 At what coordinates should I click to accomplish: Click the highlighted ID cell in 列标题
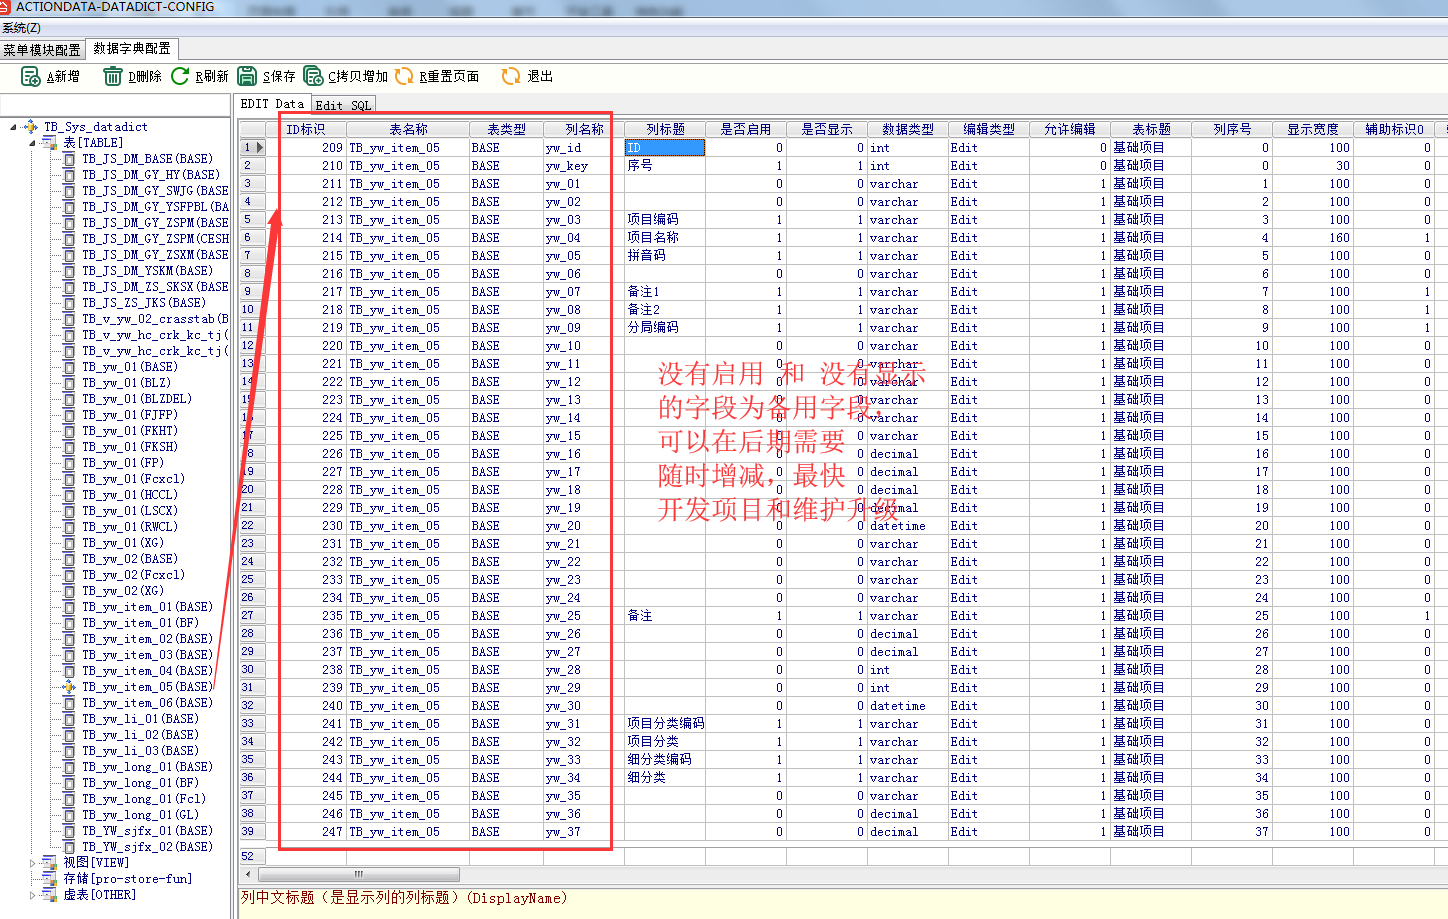click(665, 148)
